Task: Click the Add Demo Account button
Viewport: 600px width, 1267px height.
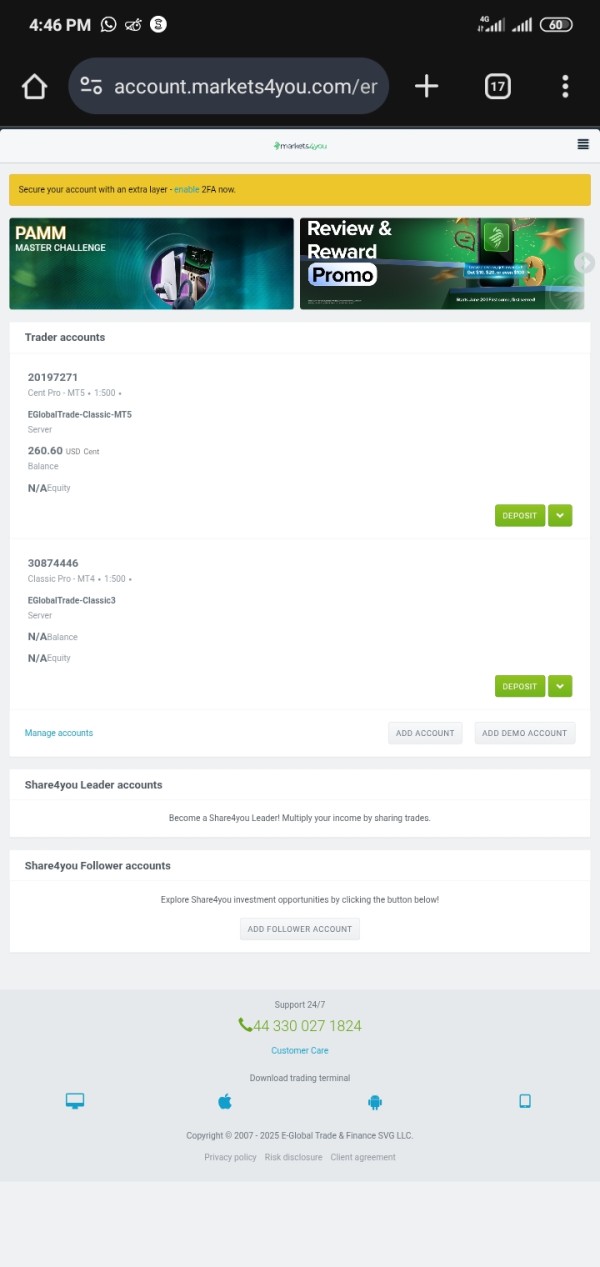Action: (x=525, y=733)
